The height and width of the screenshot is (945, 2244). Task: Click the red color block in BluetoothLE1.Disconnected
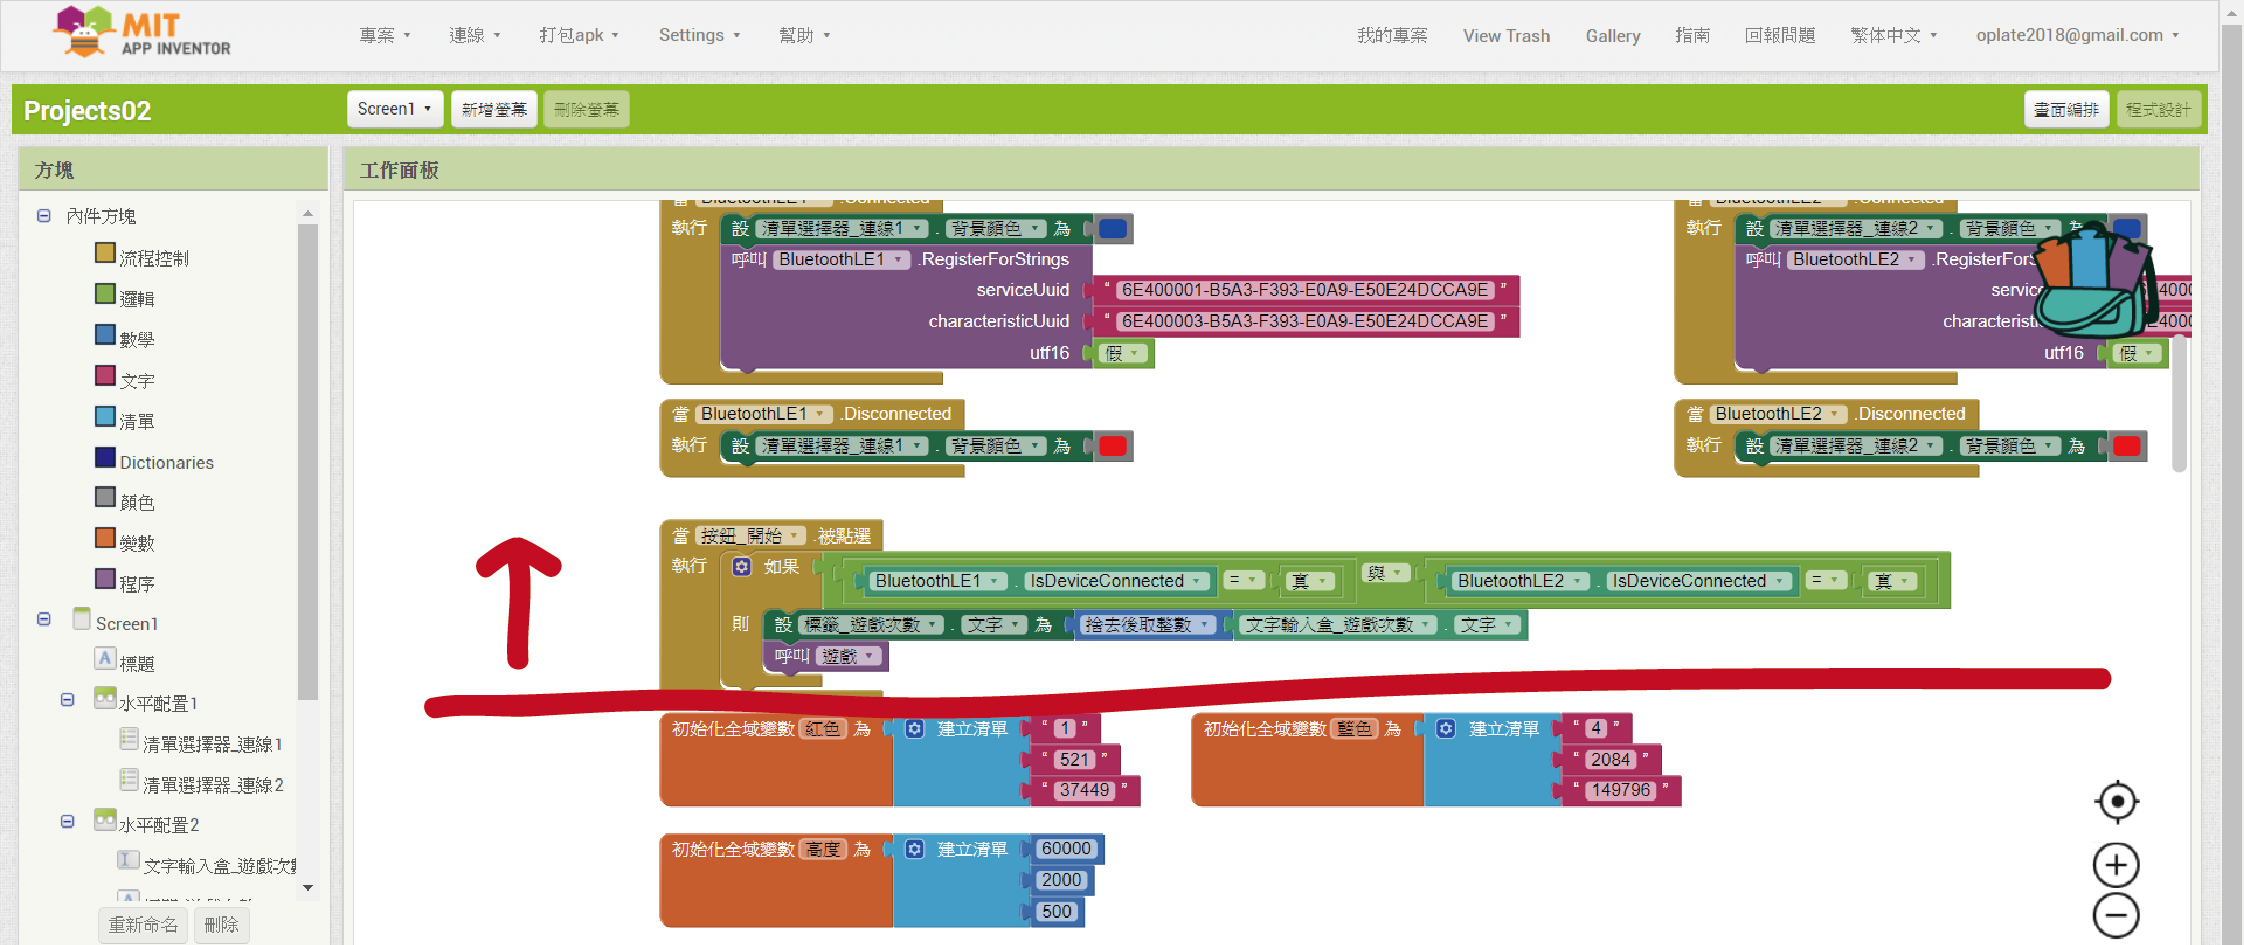(1112, 446)
